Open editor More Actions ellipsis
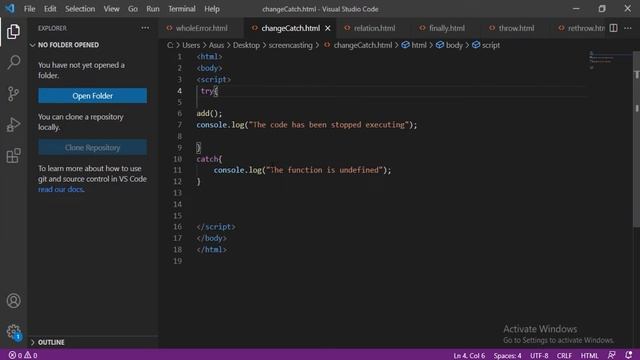Viewport: 640px width, 360px height. pos(628,28)
